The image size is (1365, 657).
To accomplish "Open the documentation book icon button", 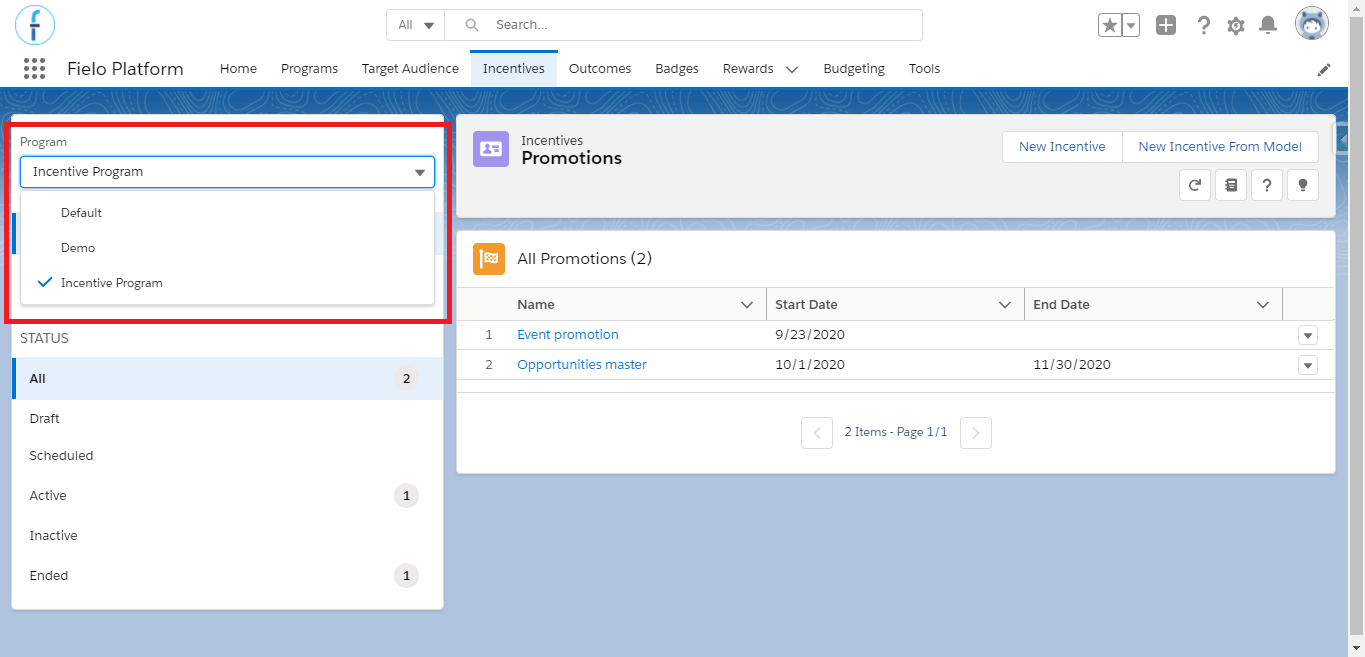I will pyautogui.click(x=1231, y=185).
